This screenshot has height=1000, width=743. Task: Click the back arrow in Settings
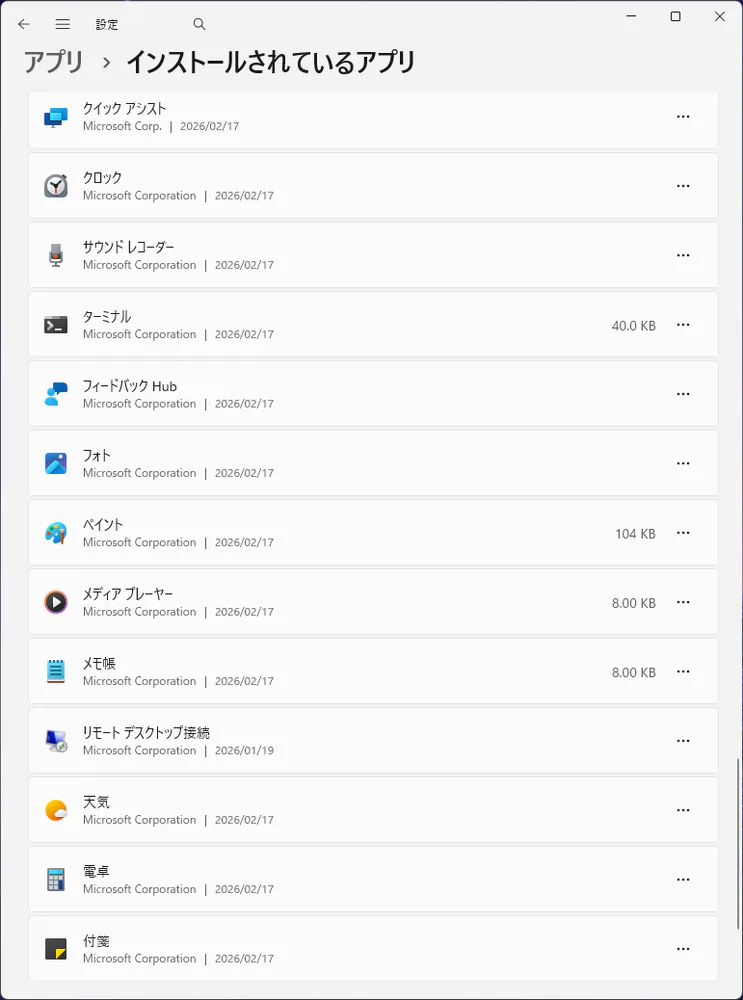24,24
